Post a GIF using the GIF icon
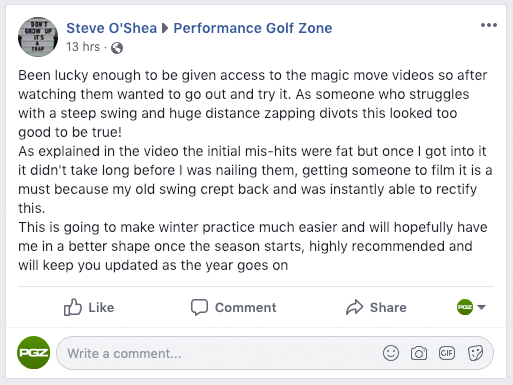 tap(447, 353)
